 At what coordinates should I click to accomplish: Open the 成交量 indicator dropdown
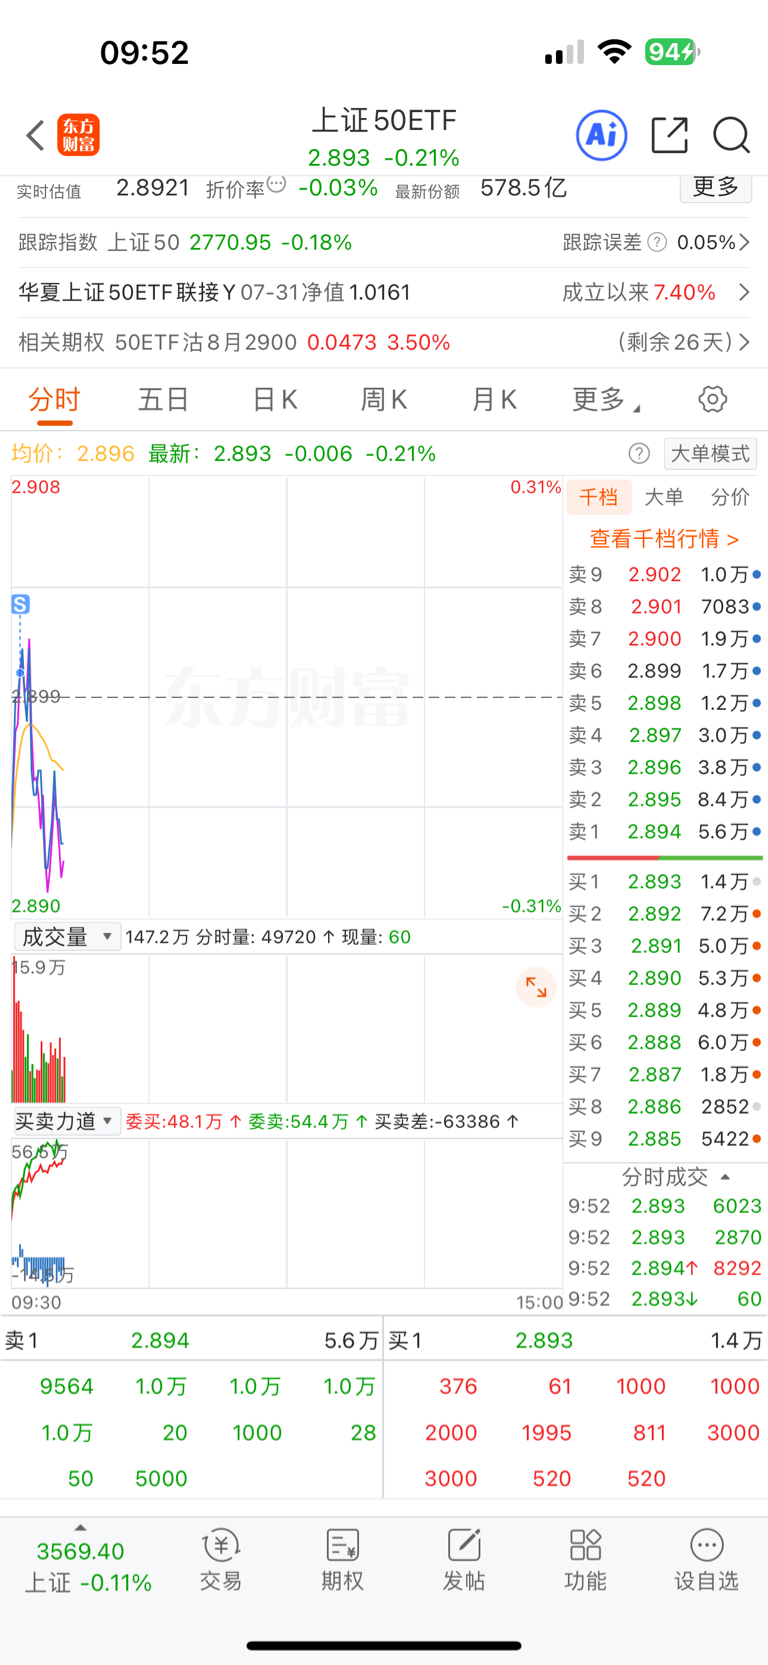coord(68,937)
